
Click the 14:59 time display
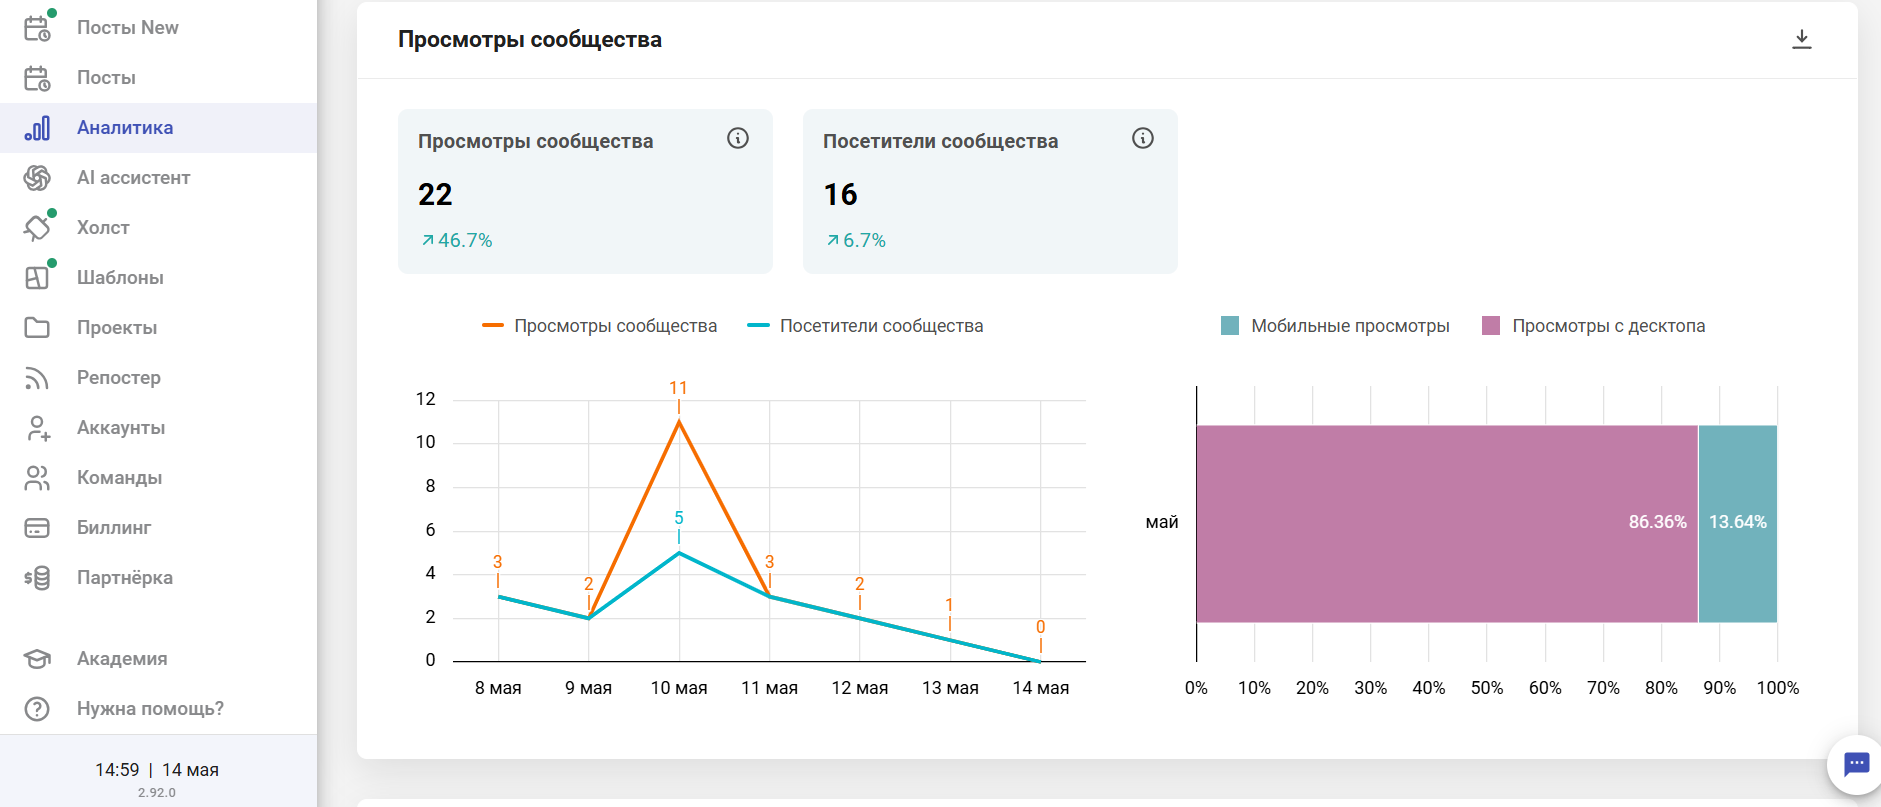[x=117, y=770]
